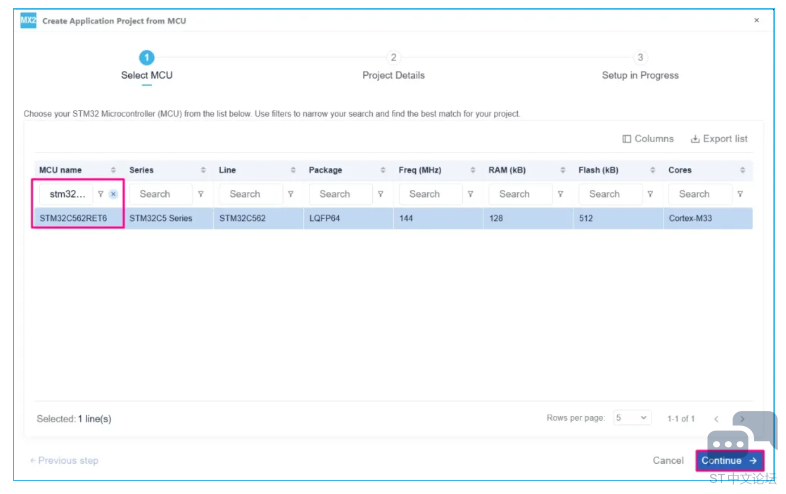Open filter options for MCU name
Image resolution: width=786 pixels, height=494 pixels.
tap(101, 194)
